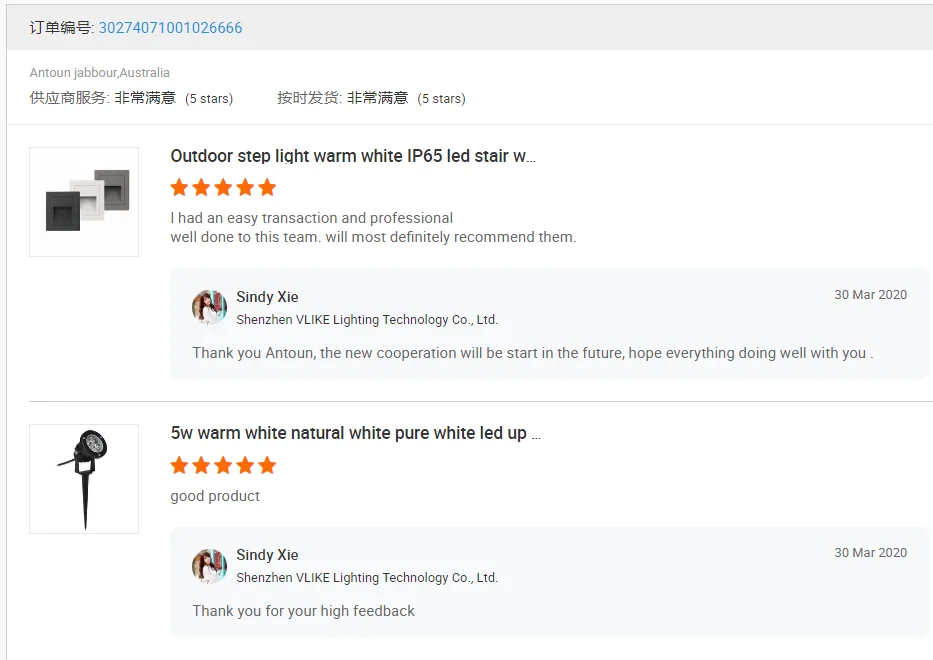Click Sindy Xie name in first reply
The height and width of the screenshot is (660, 933).
[x=267, y=297]
